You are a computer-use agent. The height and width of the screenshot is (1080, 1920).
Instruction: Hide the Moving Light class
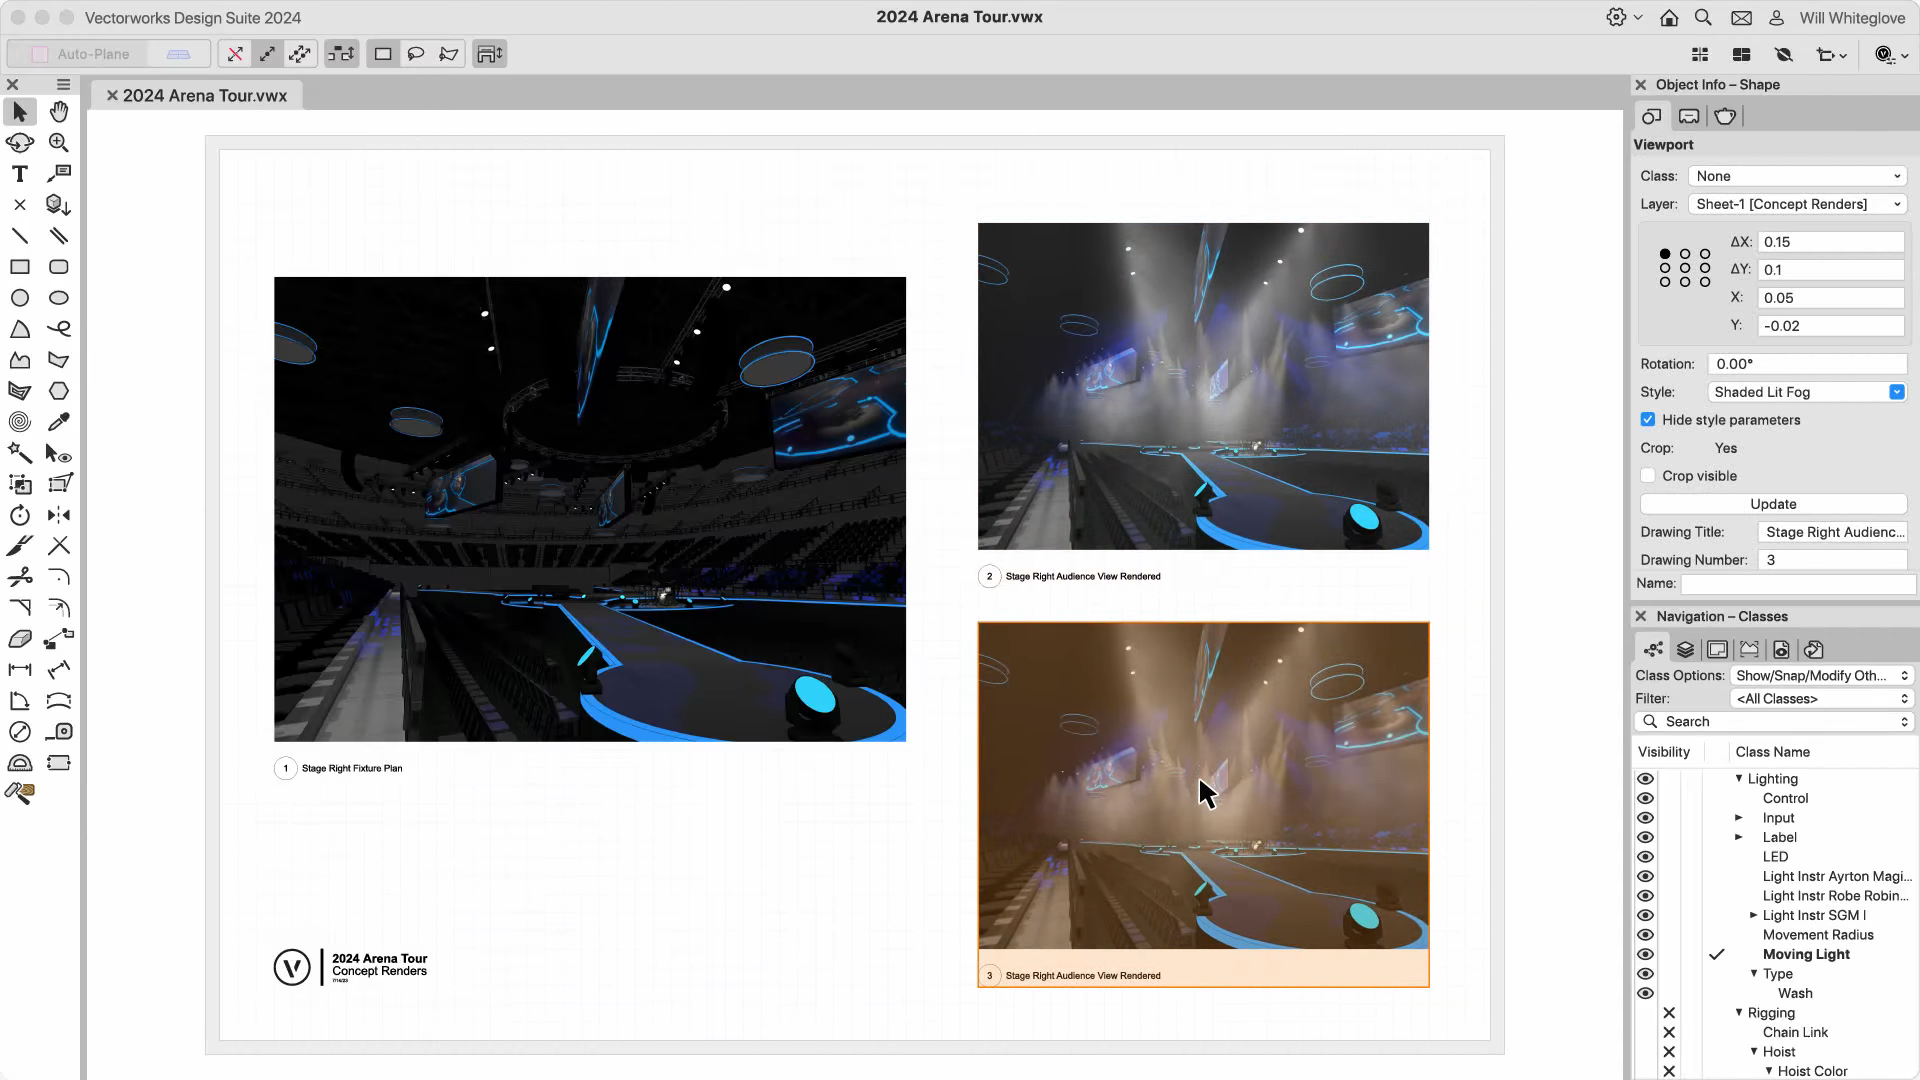1645,954
